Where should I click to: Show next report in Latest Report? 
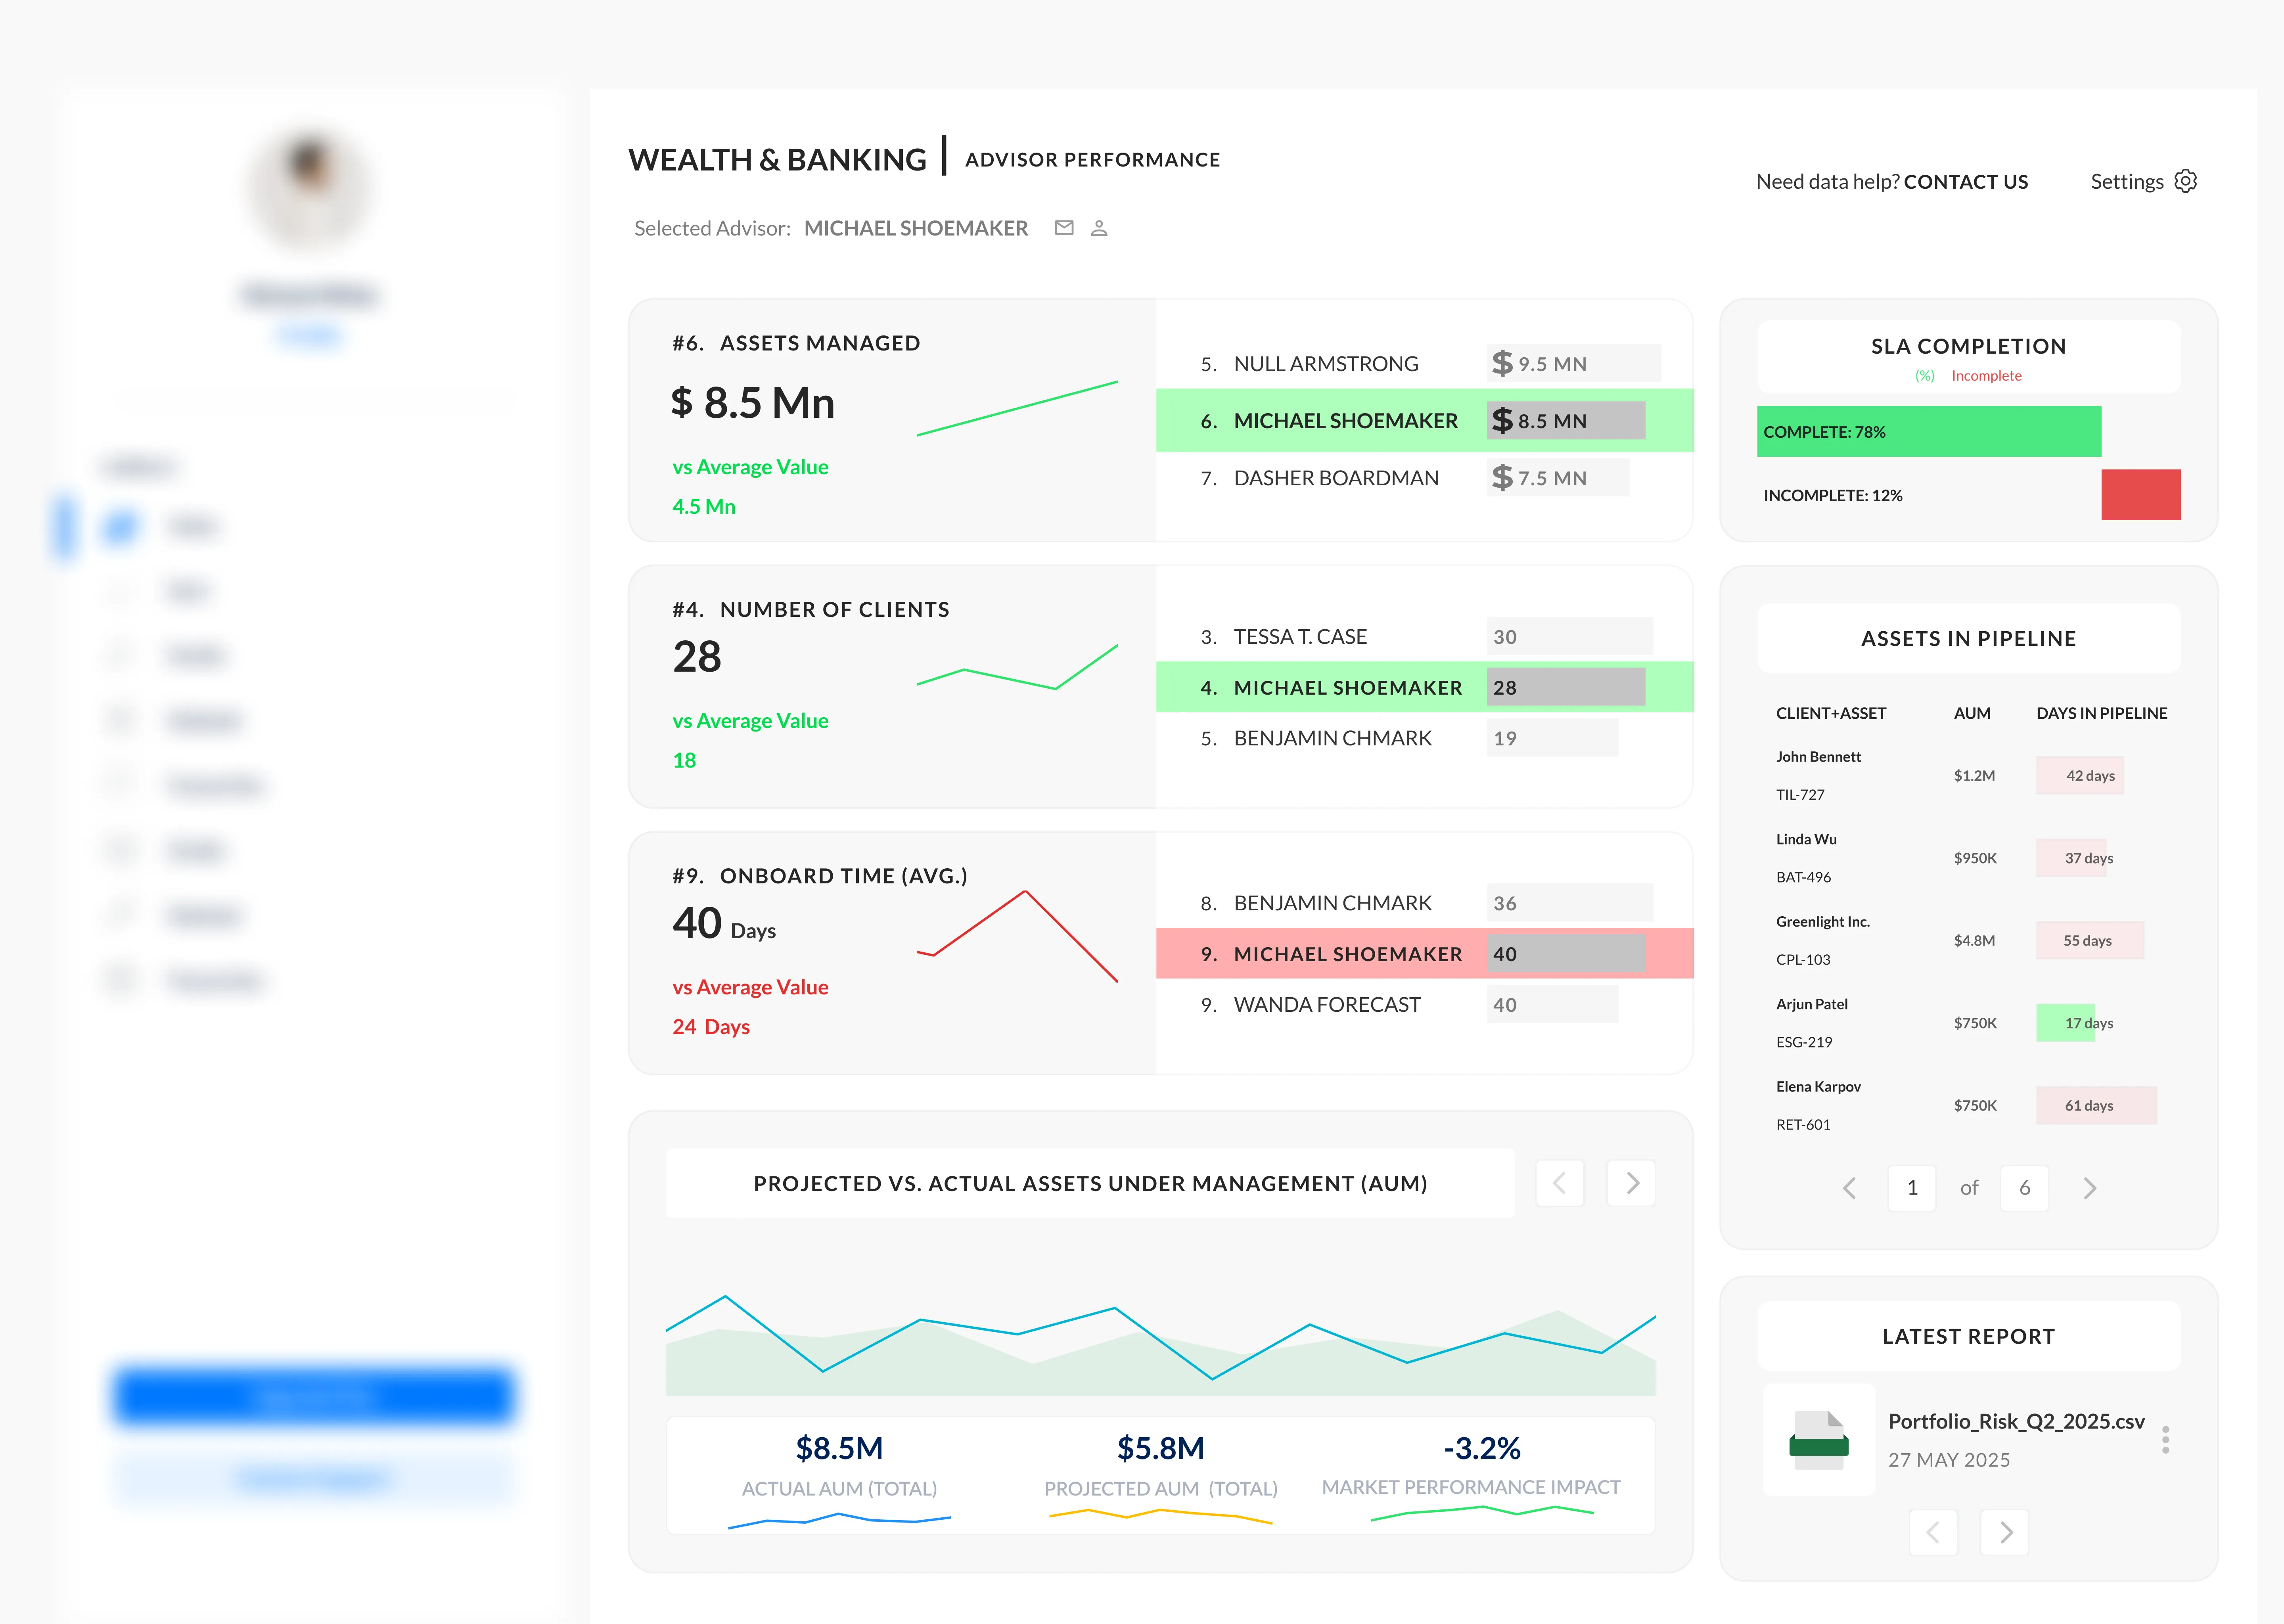[x=2005, y=1532]
